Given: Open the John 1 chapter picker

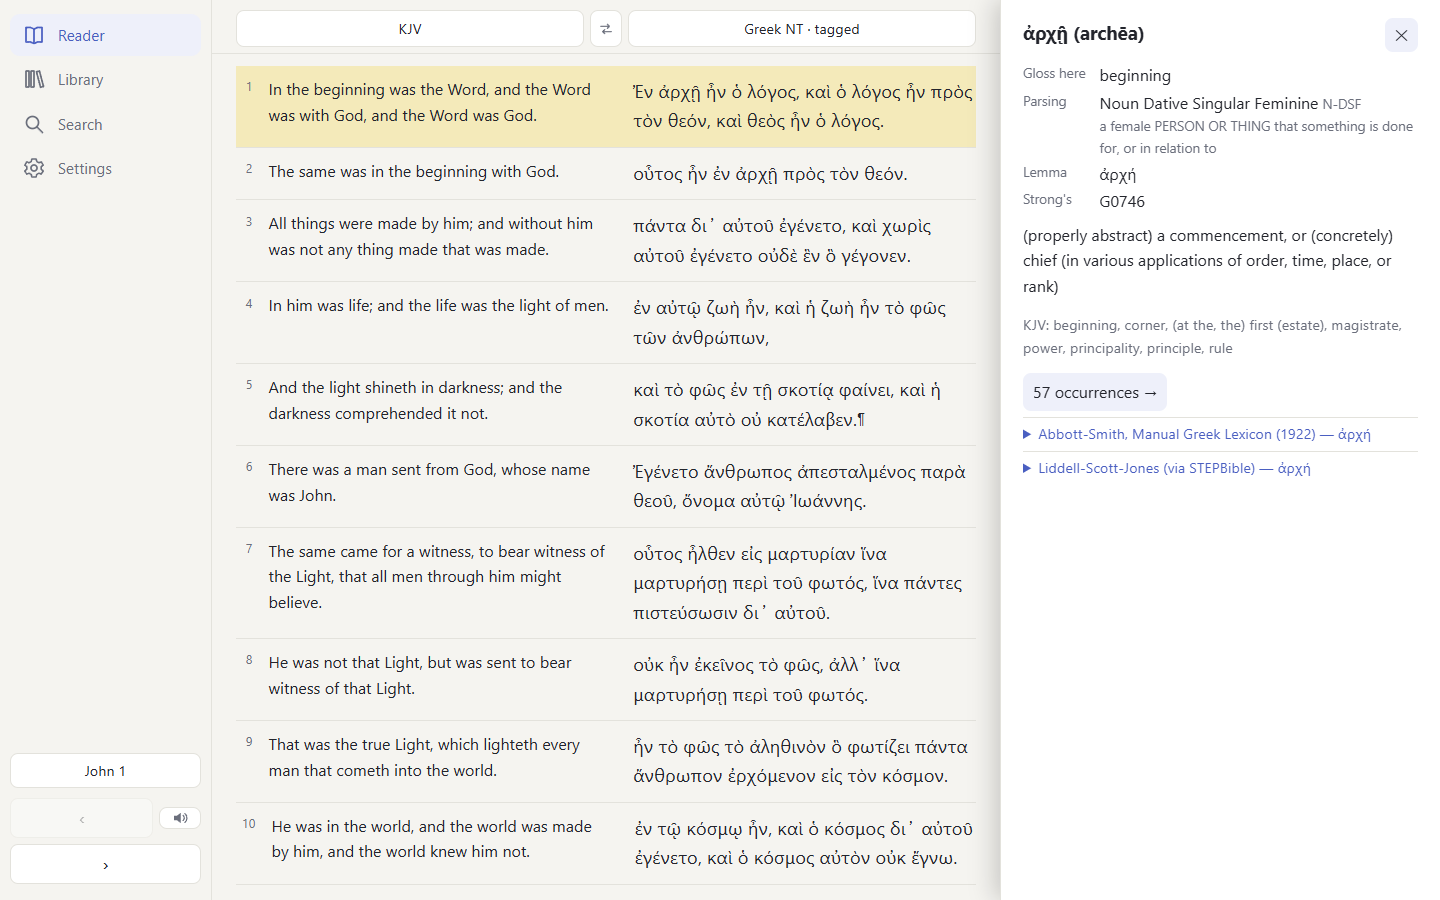Looking at the screenshot, I should [105, 771].
